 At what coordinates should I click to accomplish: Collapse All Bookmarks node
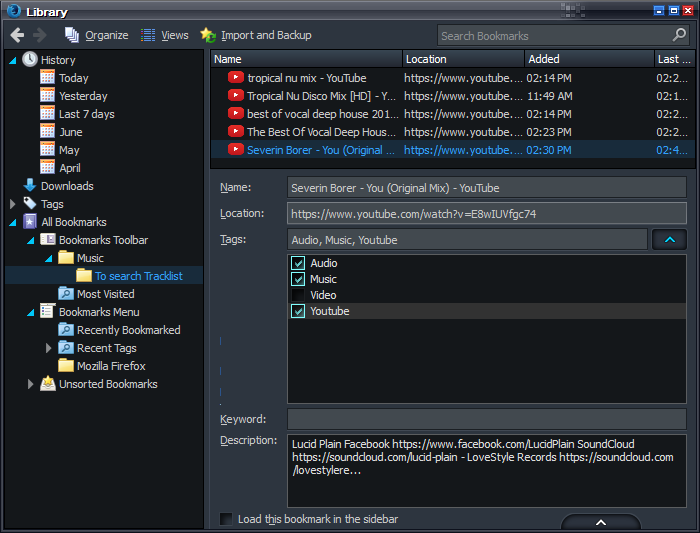[x=13, y=222]
